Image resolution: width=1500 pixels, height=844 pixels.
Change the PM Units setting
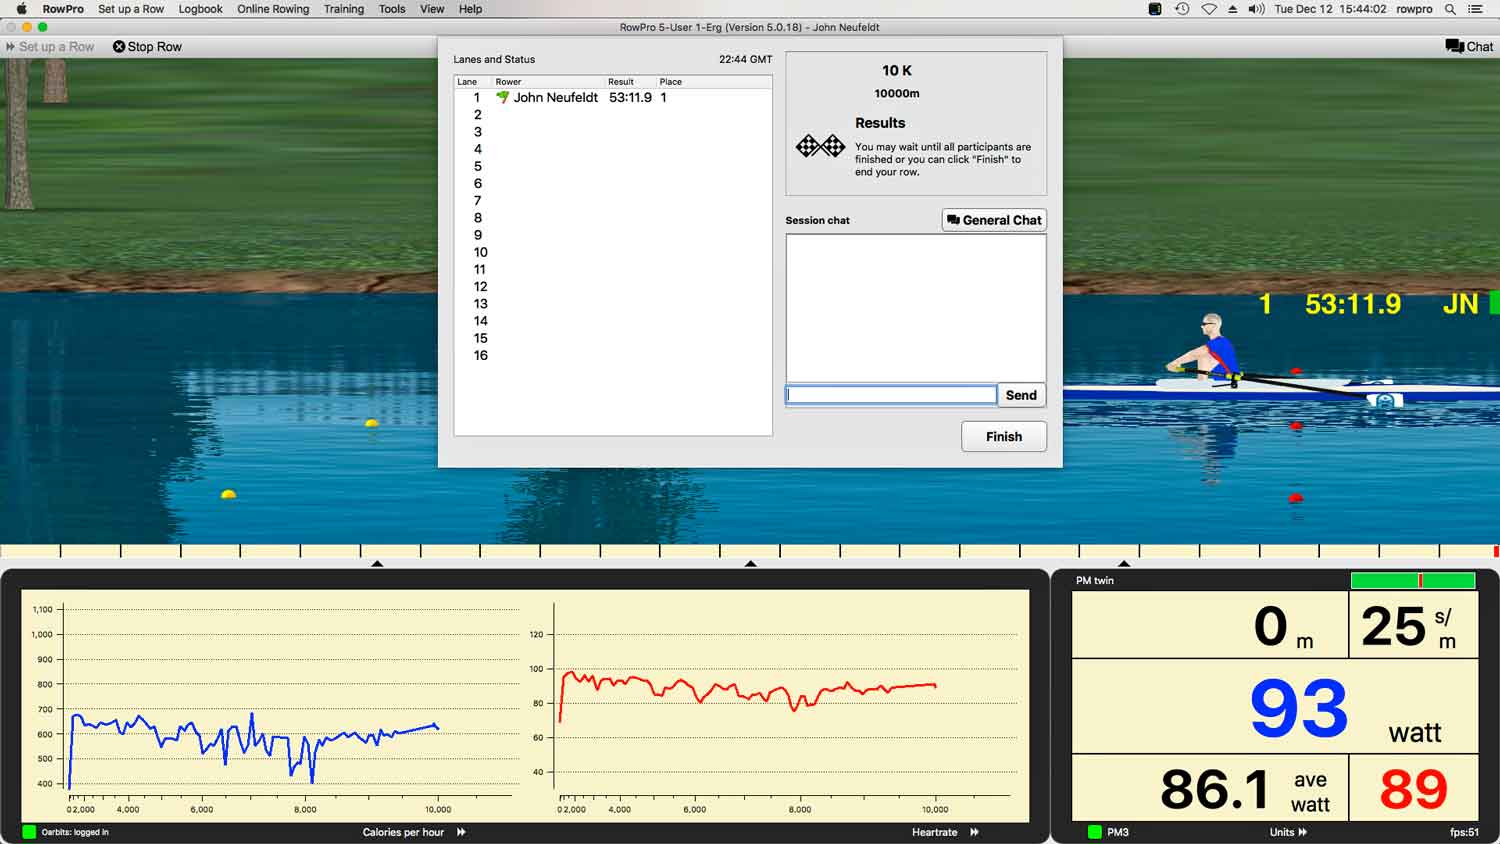(x=1288, y=832)
